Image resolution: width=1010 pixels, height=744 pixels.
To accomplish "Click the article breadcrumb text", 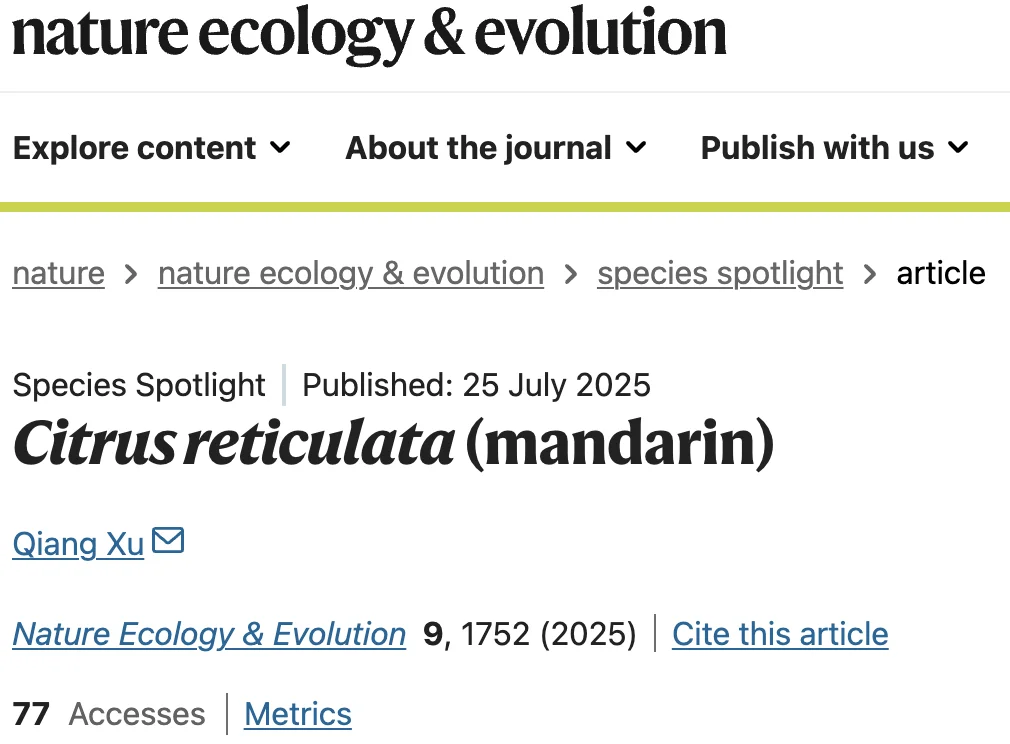I will tap(941, 273).
